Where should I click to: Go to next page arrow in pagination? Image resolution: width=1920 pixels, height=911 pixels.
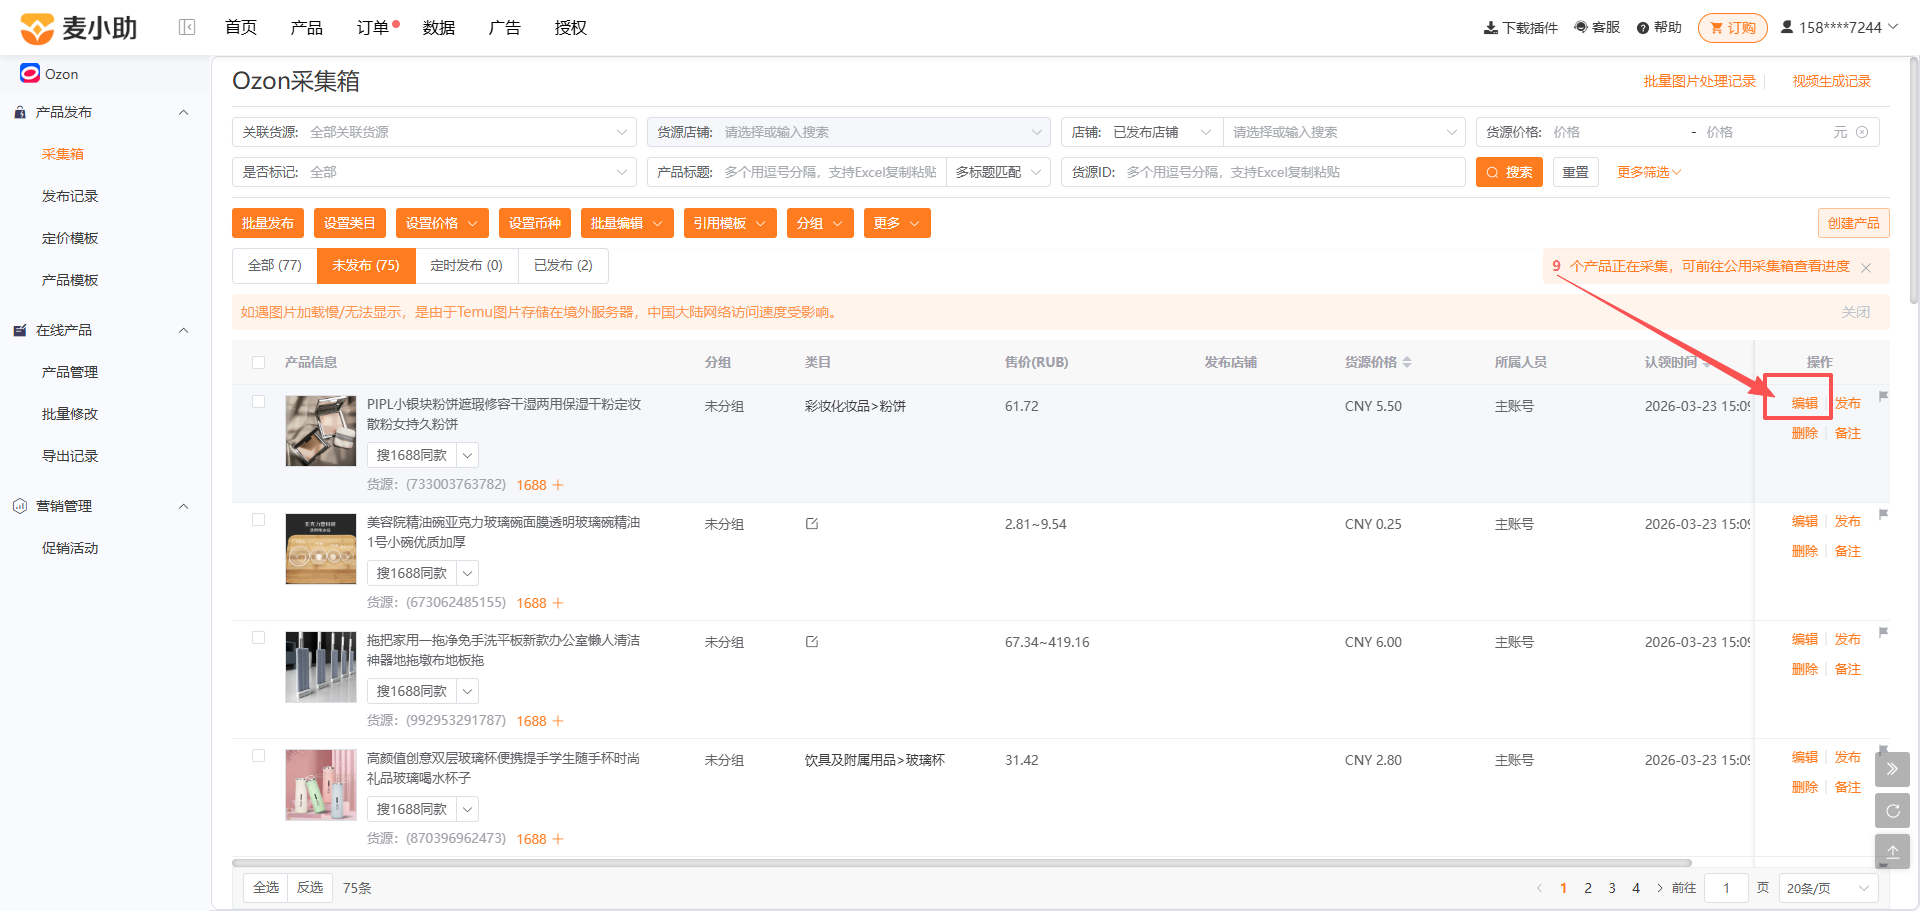pyautogui.click(x=1660, y=888)
